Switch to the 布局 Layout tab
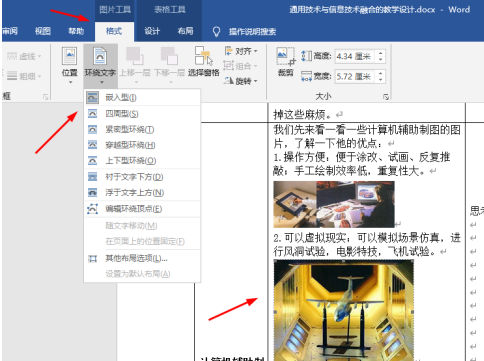Image resolution: width=484 pixels, height=361 pixels. (185, 31)
